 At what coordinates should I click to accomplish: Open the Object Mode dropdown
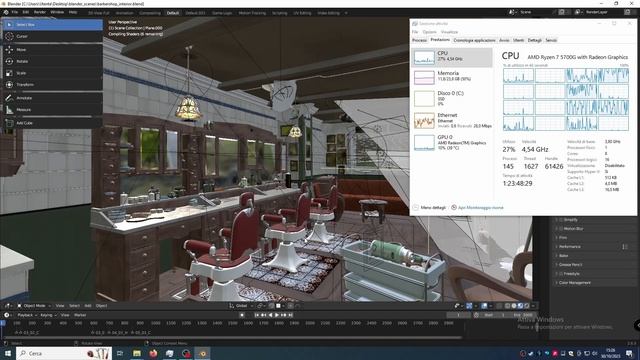click(34, 306)
